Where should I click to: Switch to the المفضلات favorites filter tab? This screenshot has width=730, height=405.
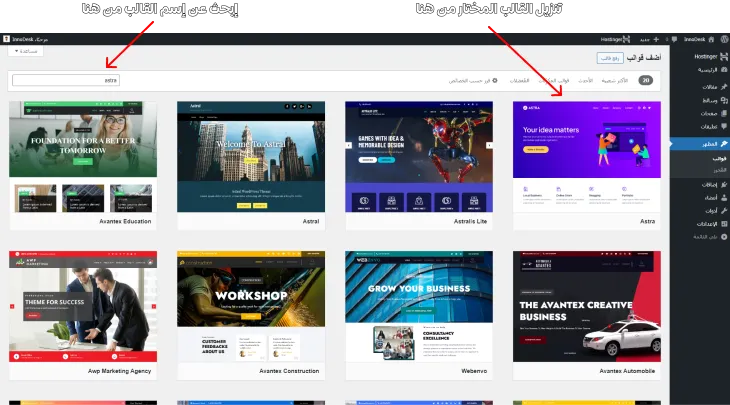520,81
